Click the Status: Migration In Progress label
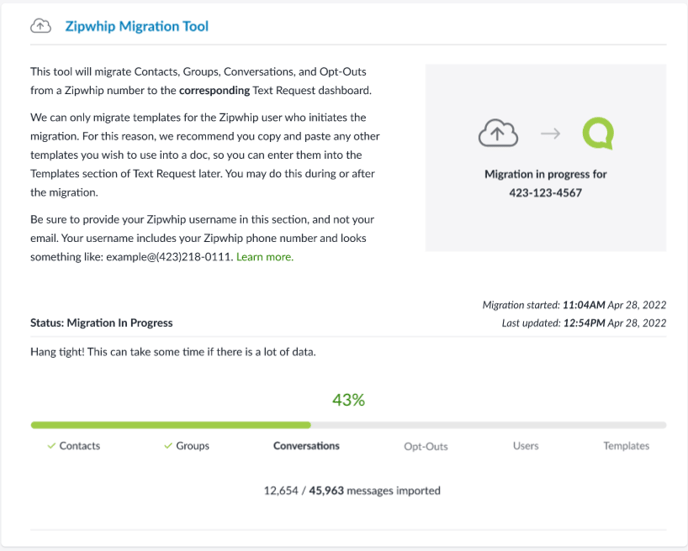Image resolution: width=688 pixels, height=551 pixels. click(x=101, y=323)
